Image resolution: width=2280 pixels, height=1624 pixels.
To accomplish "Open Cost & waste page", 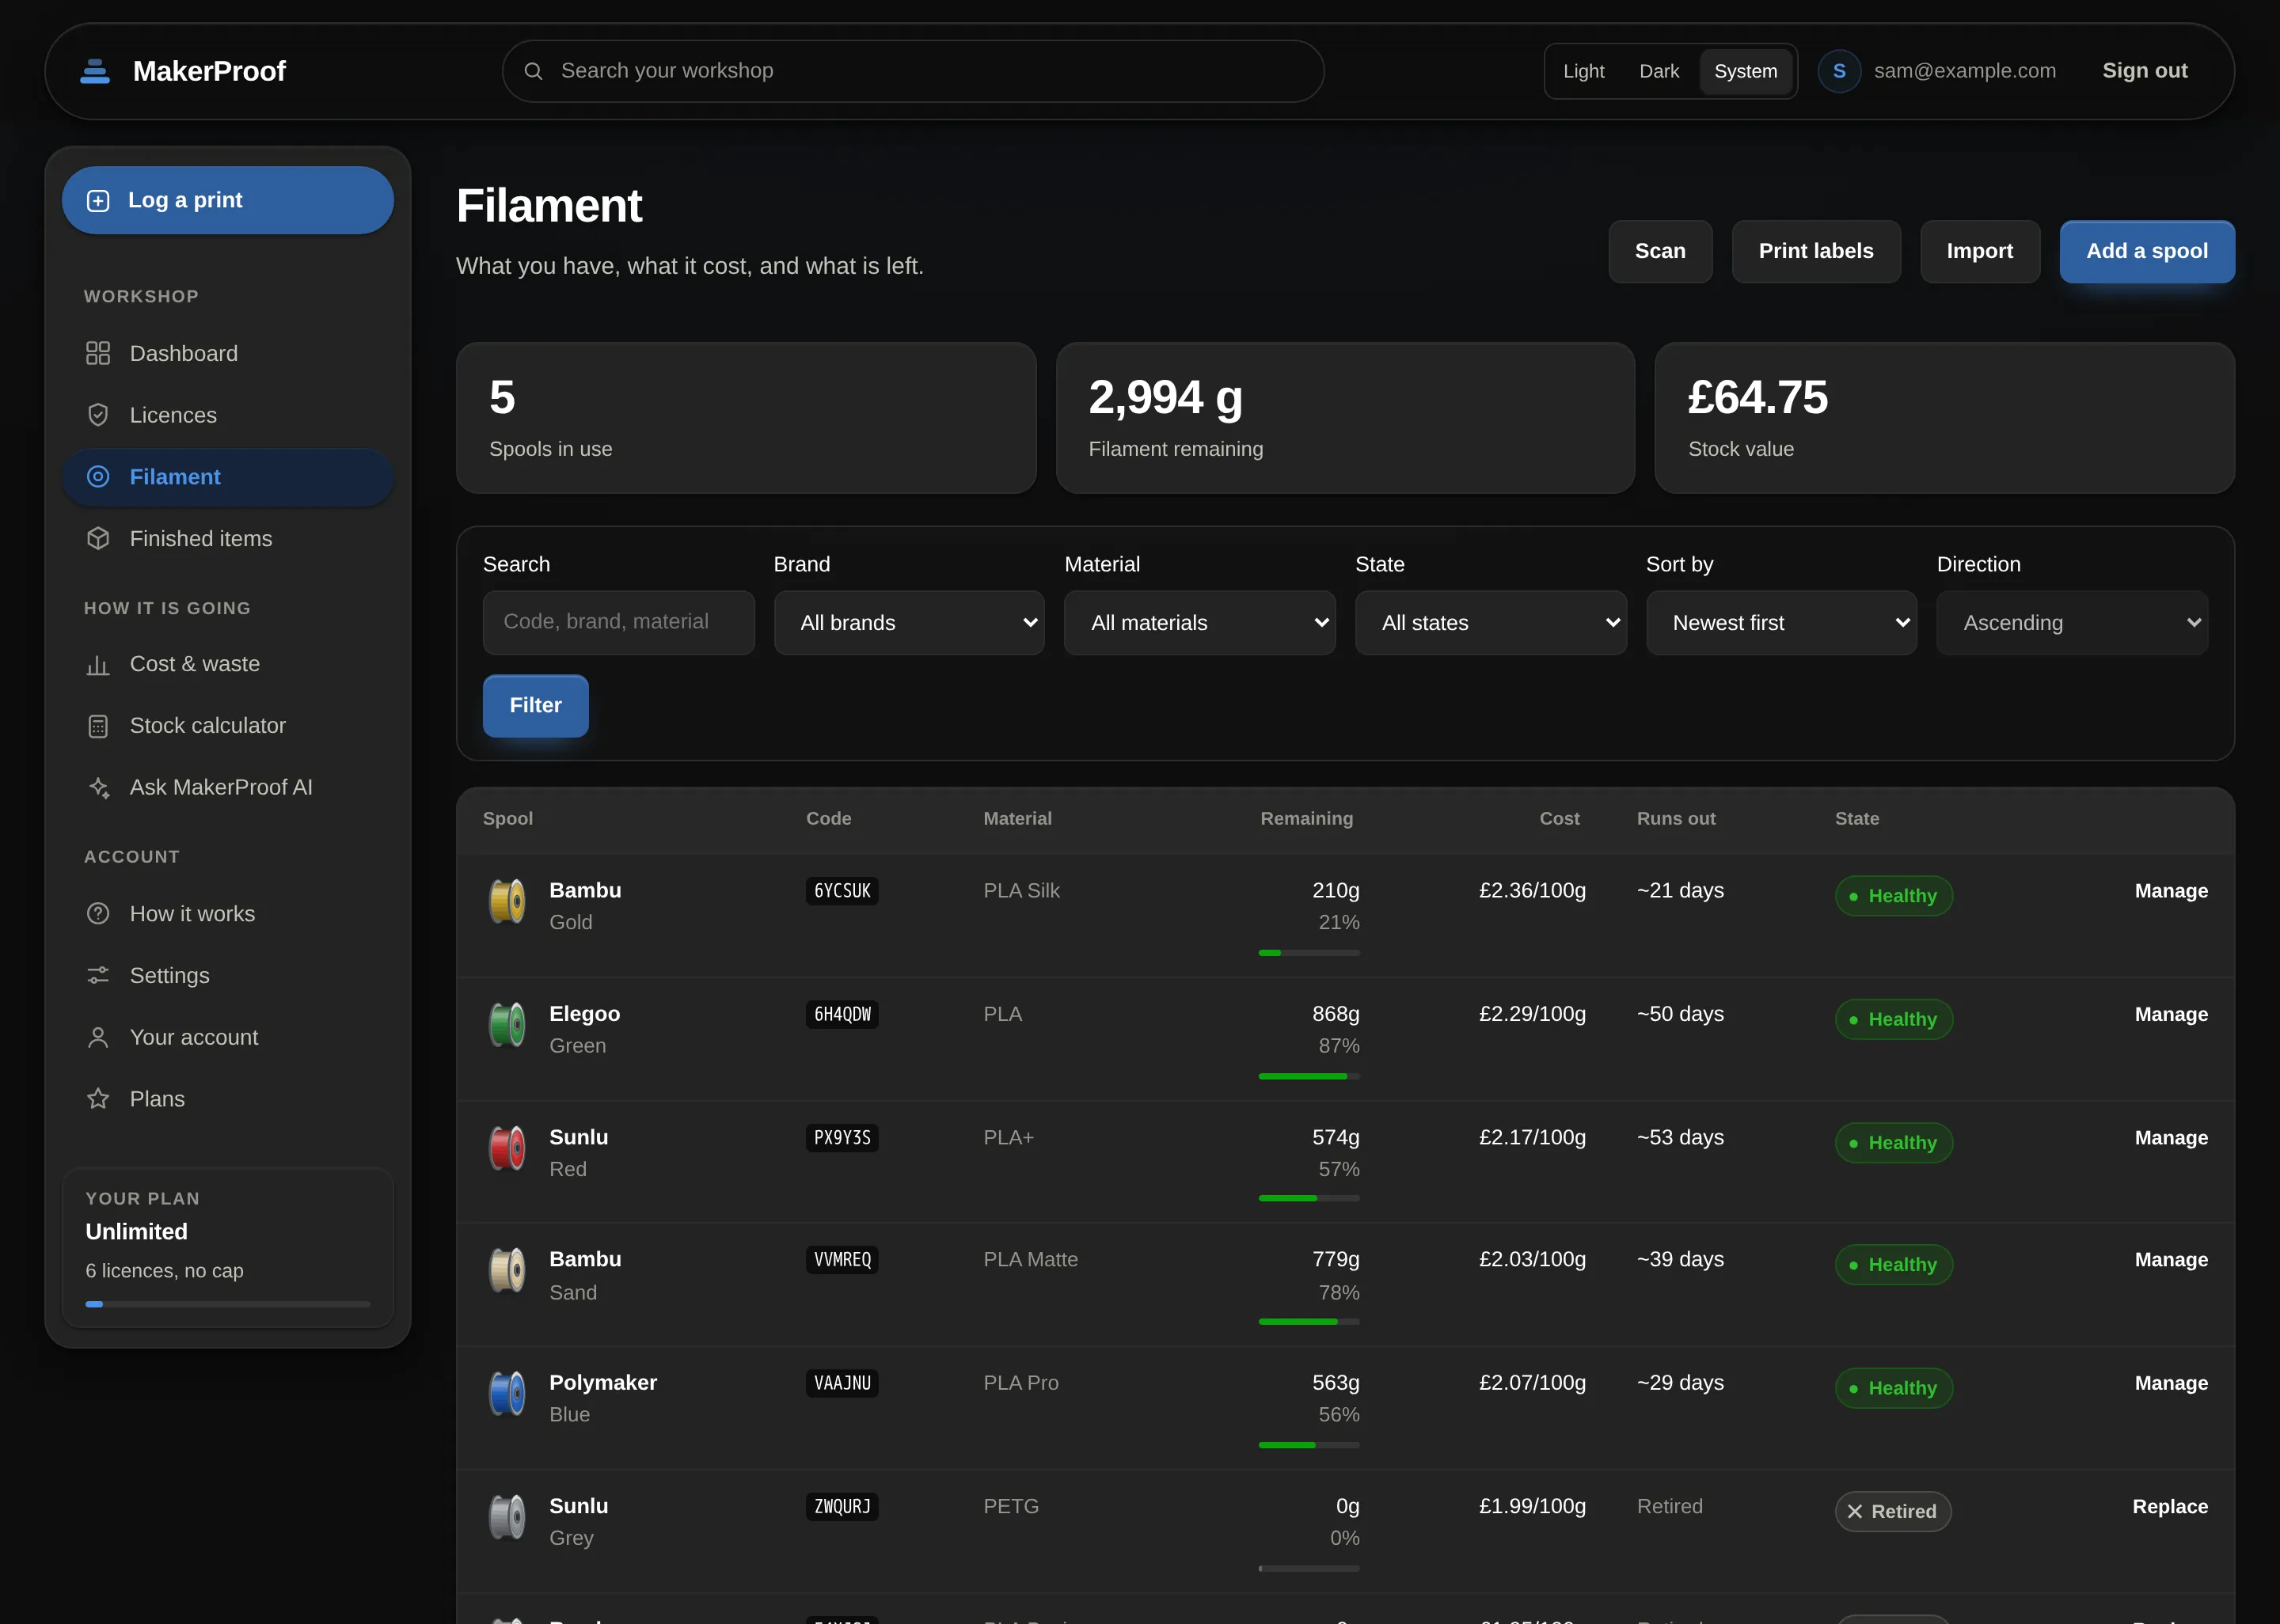I will 228,664.
